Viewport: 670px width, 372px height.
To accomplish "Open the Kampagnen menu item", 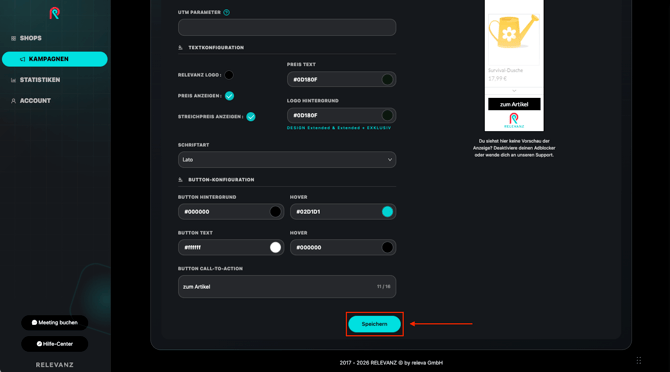I will pyautogui.click(x=55, y=59).
